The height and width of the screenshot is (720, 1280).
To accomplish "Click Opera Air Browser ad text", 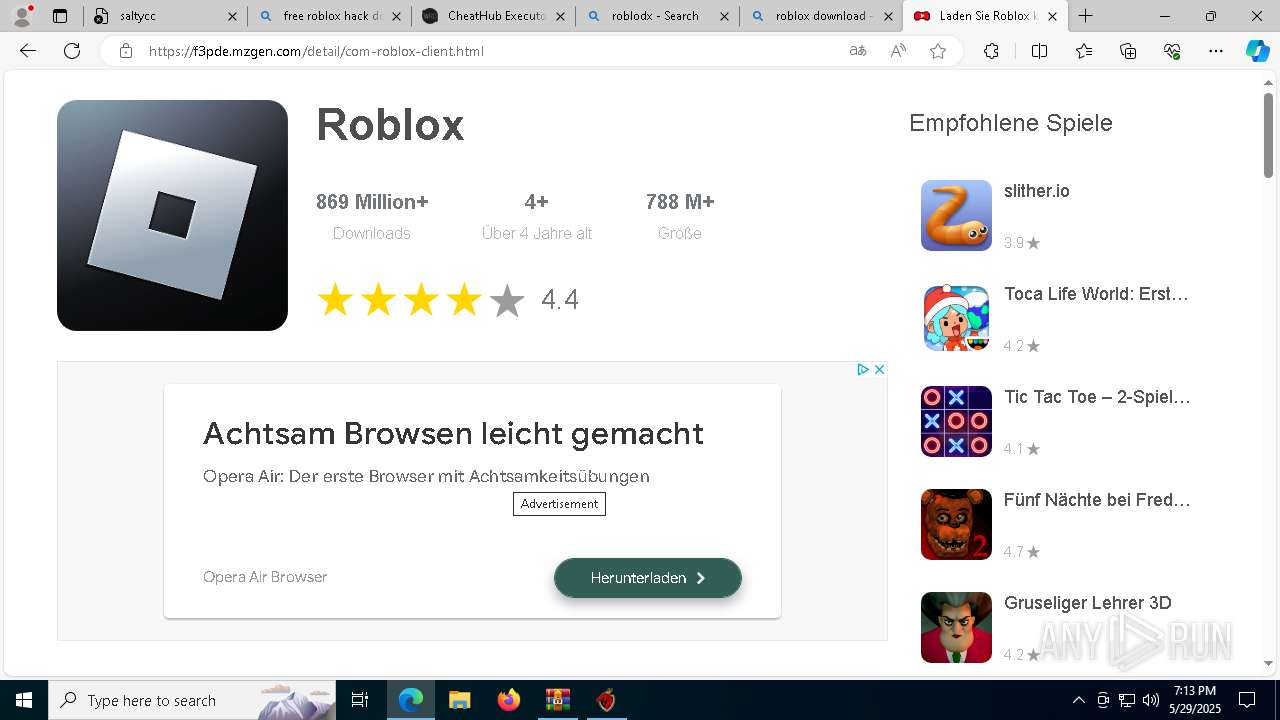I will coord(265,577).
